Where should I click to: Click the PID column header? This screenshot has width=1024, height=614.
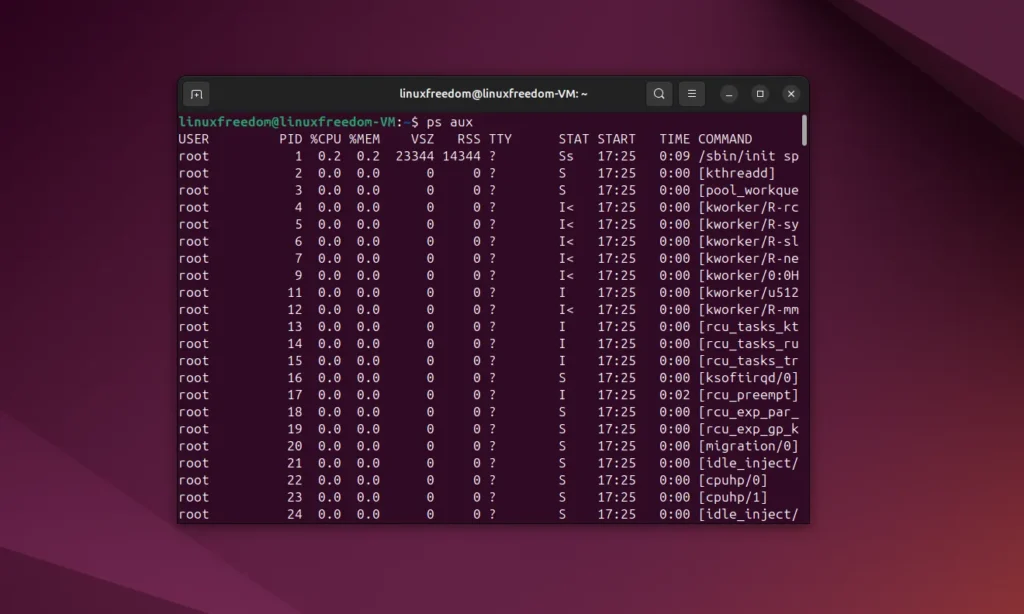point(291,139)
